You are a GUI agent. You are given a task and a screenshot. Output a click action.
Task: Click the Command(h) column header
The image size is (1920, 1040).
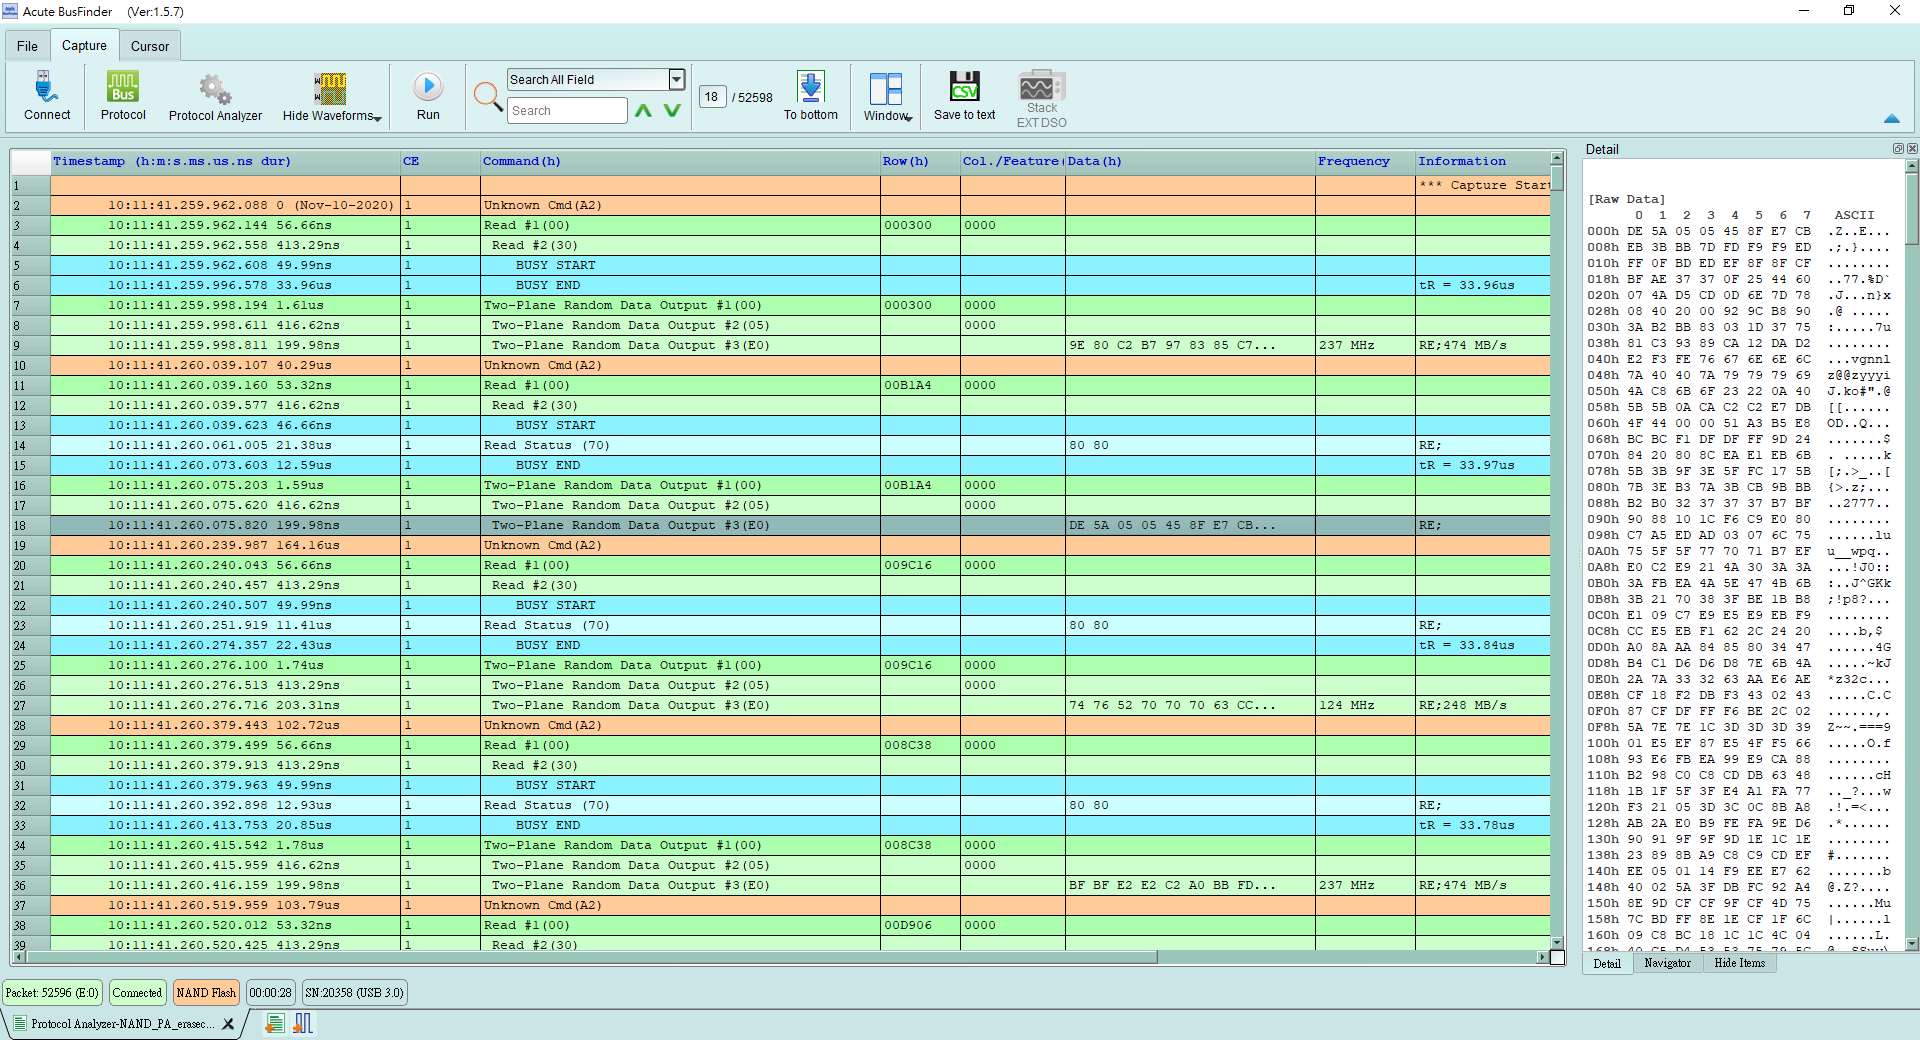pyautogui.click(x=680, y=161)
